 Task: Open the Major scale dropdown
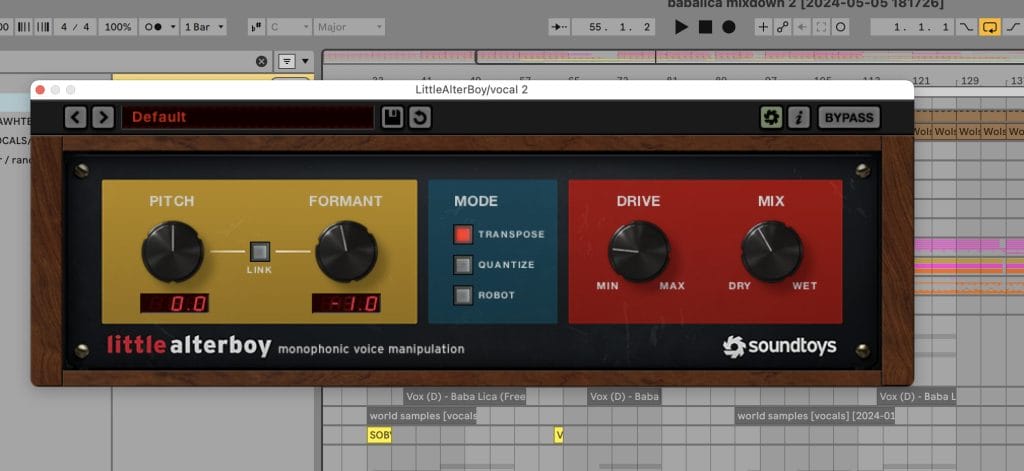pyautogui.click(x=357, y=27)
